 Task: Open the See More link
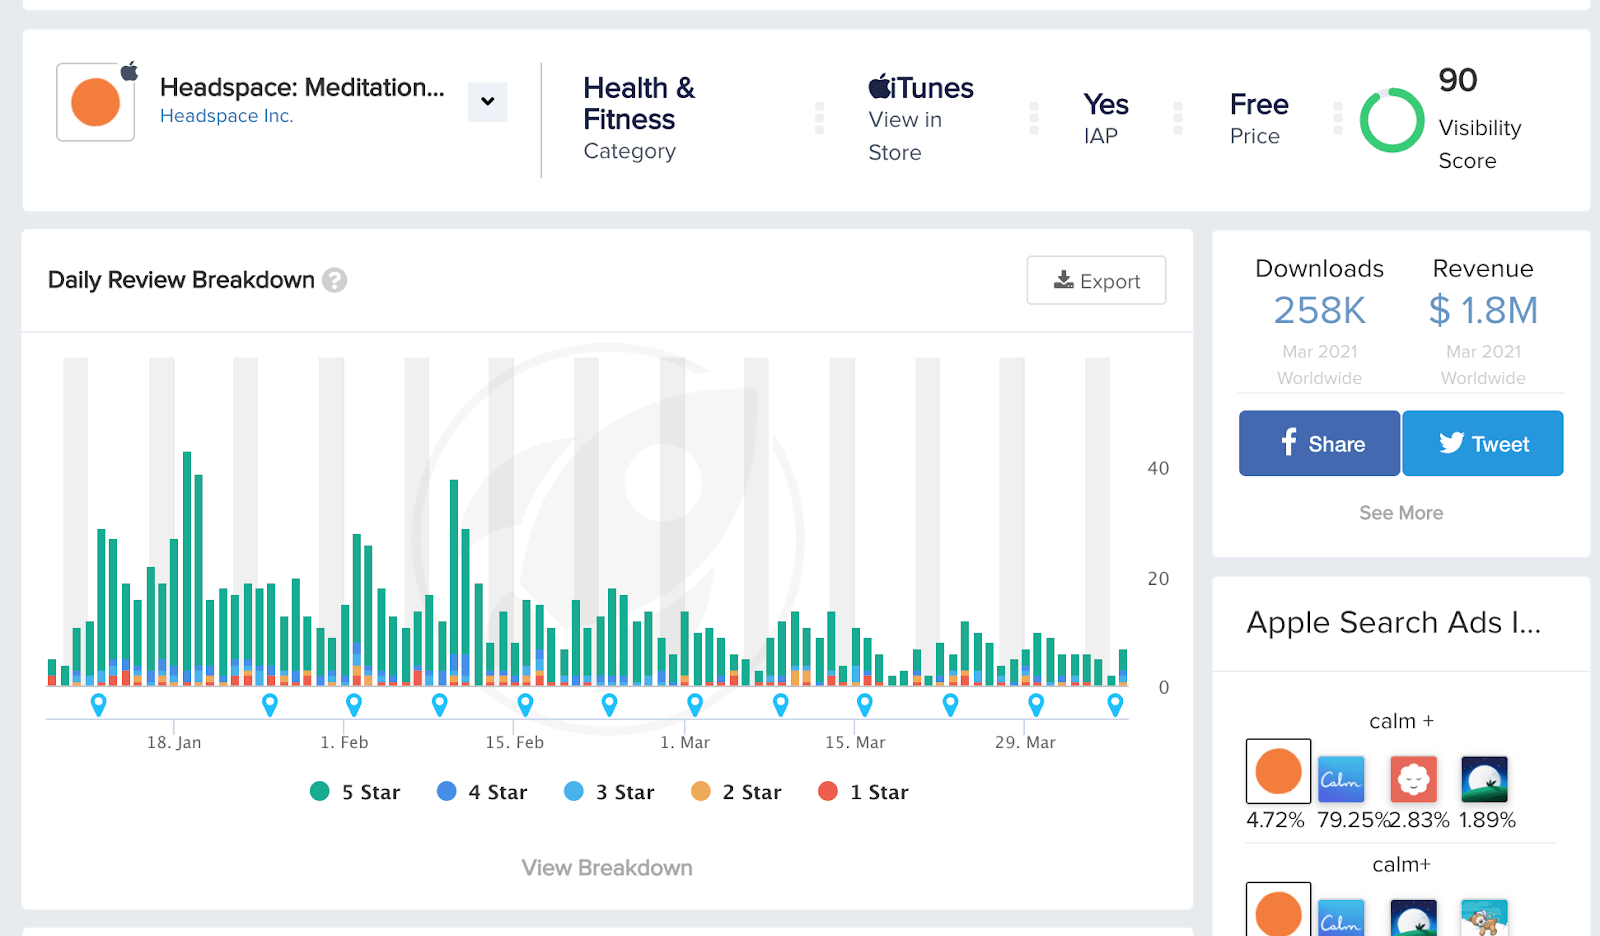[x=1401, y=513]
